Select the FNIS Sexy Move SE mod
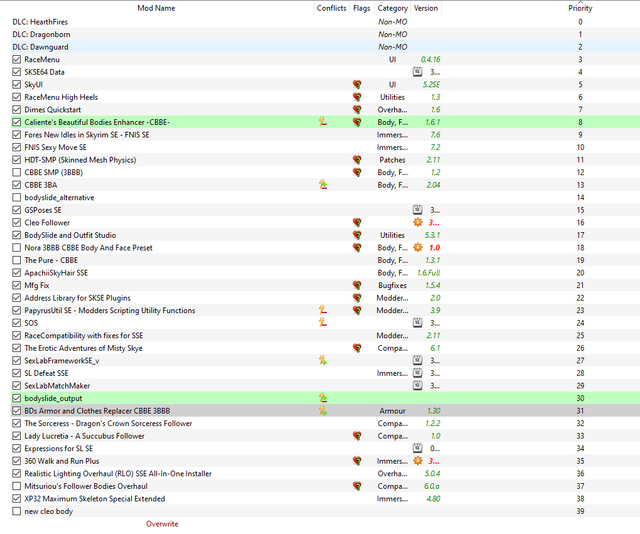The image size is (640, 534). 325,147
